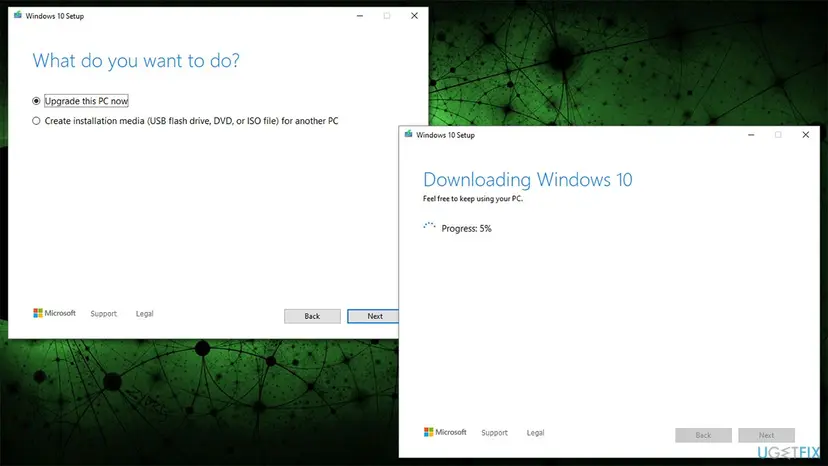This screenshot has width=828, height=466.
Task: Click Next in the 'What do you want to do?' window
Action: pyautogui.click(x=373, y=316)
